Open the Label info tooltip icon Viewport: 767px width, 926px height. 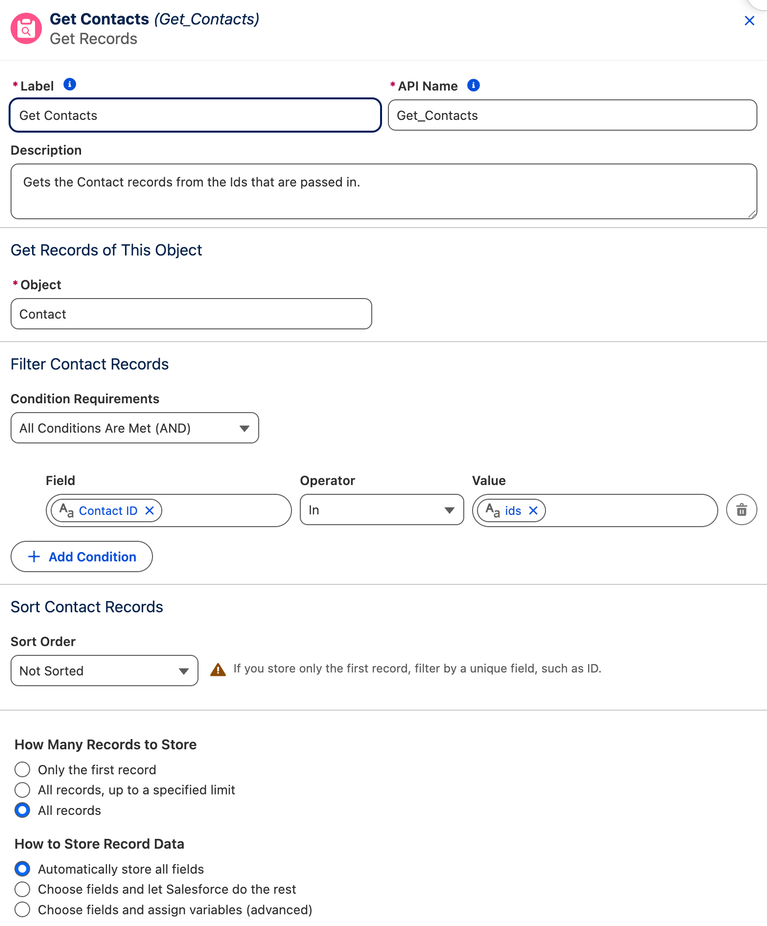tap(70, 84)
